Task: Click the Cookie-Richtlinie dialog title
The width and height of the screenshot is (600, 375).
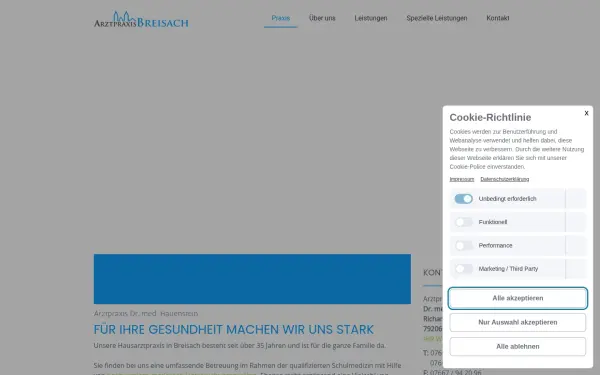Action: 490,117
